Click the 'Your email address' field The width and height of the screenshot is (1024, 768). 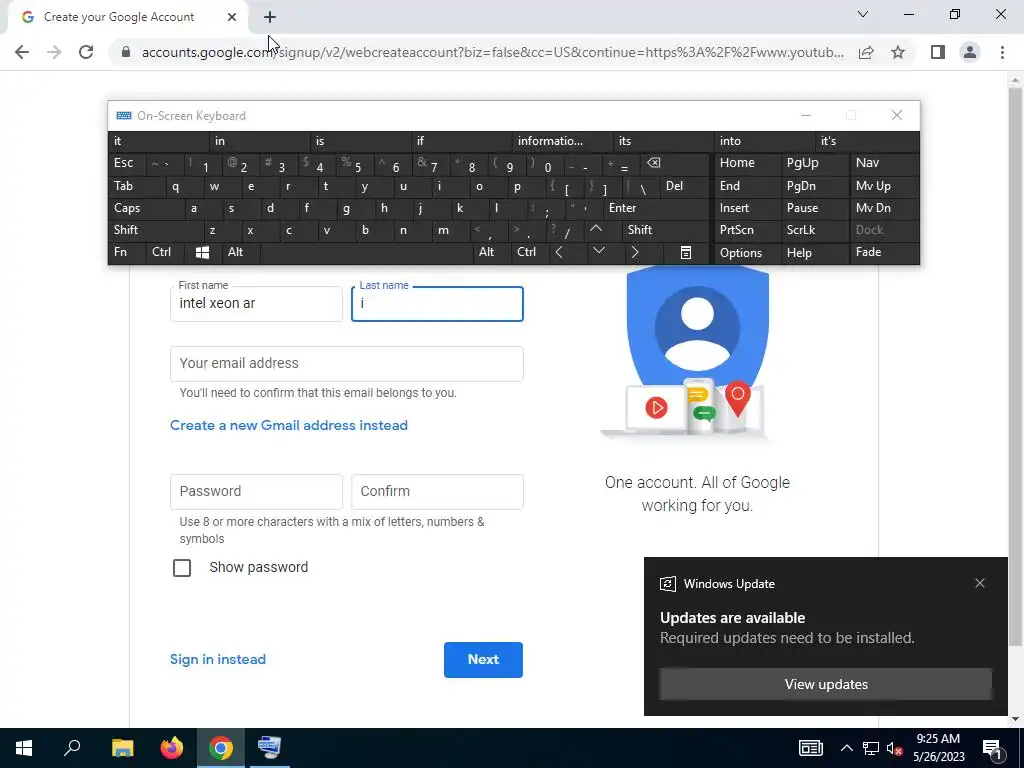(347, 364)
